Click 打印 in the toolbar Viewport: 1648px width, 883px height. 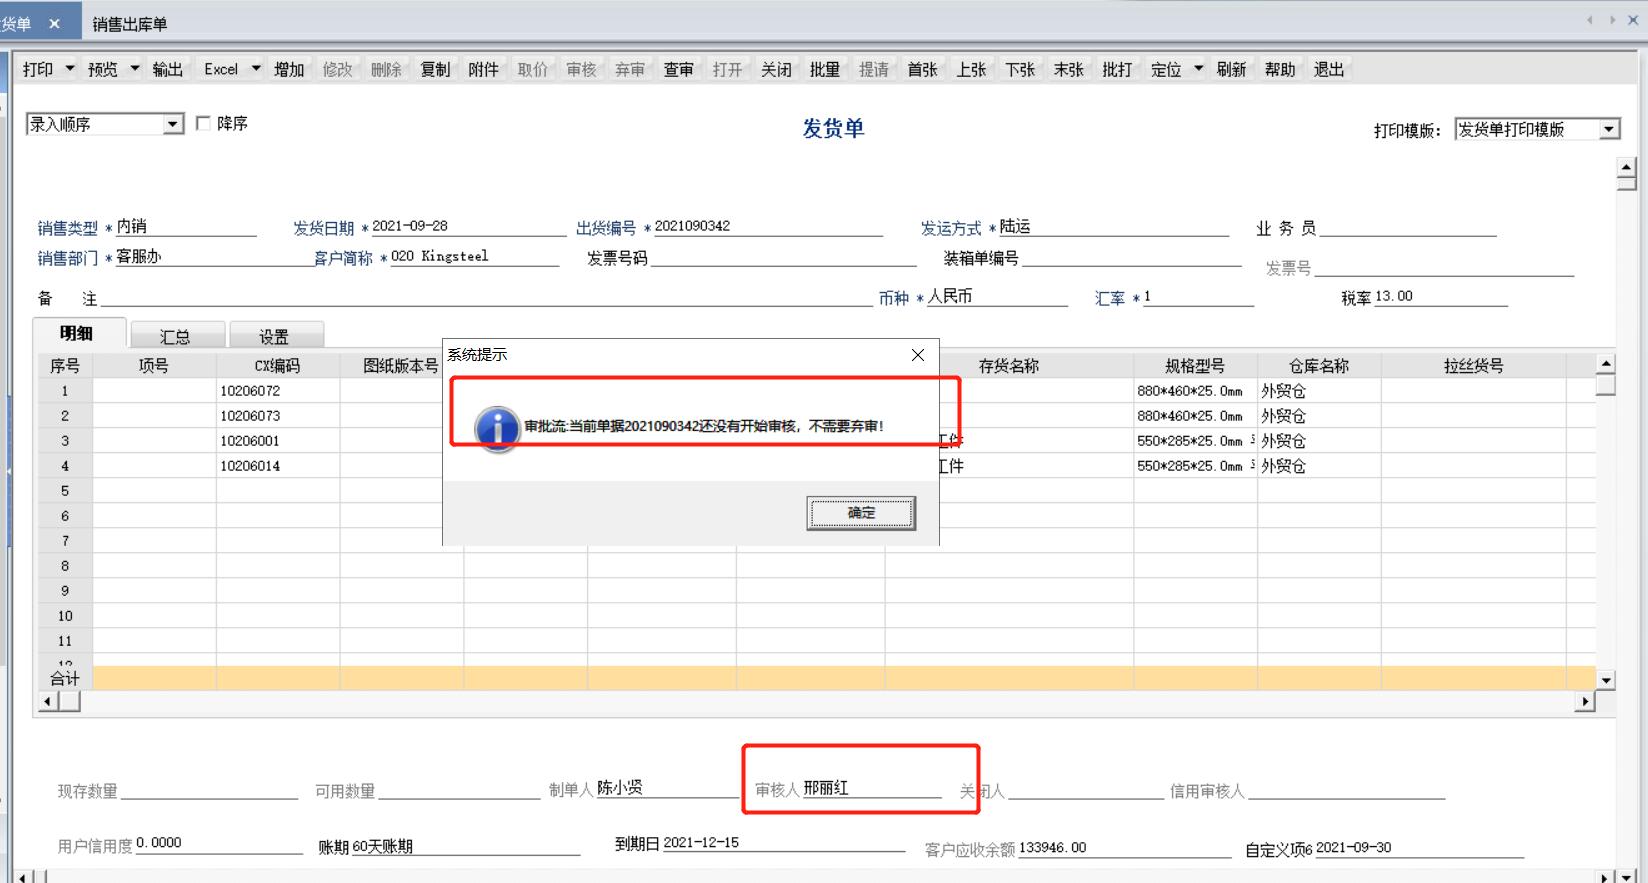[38, 69]
